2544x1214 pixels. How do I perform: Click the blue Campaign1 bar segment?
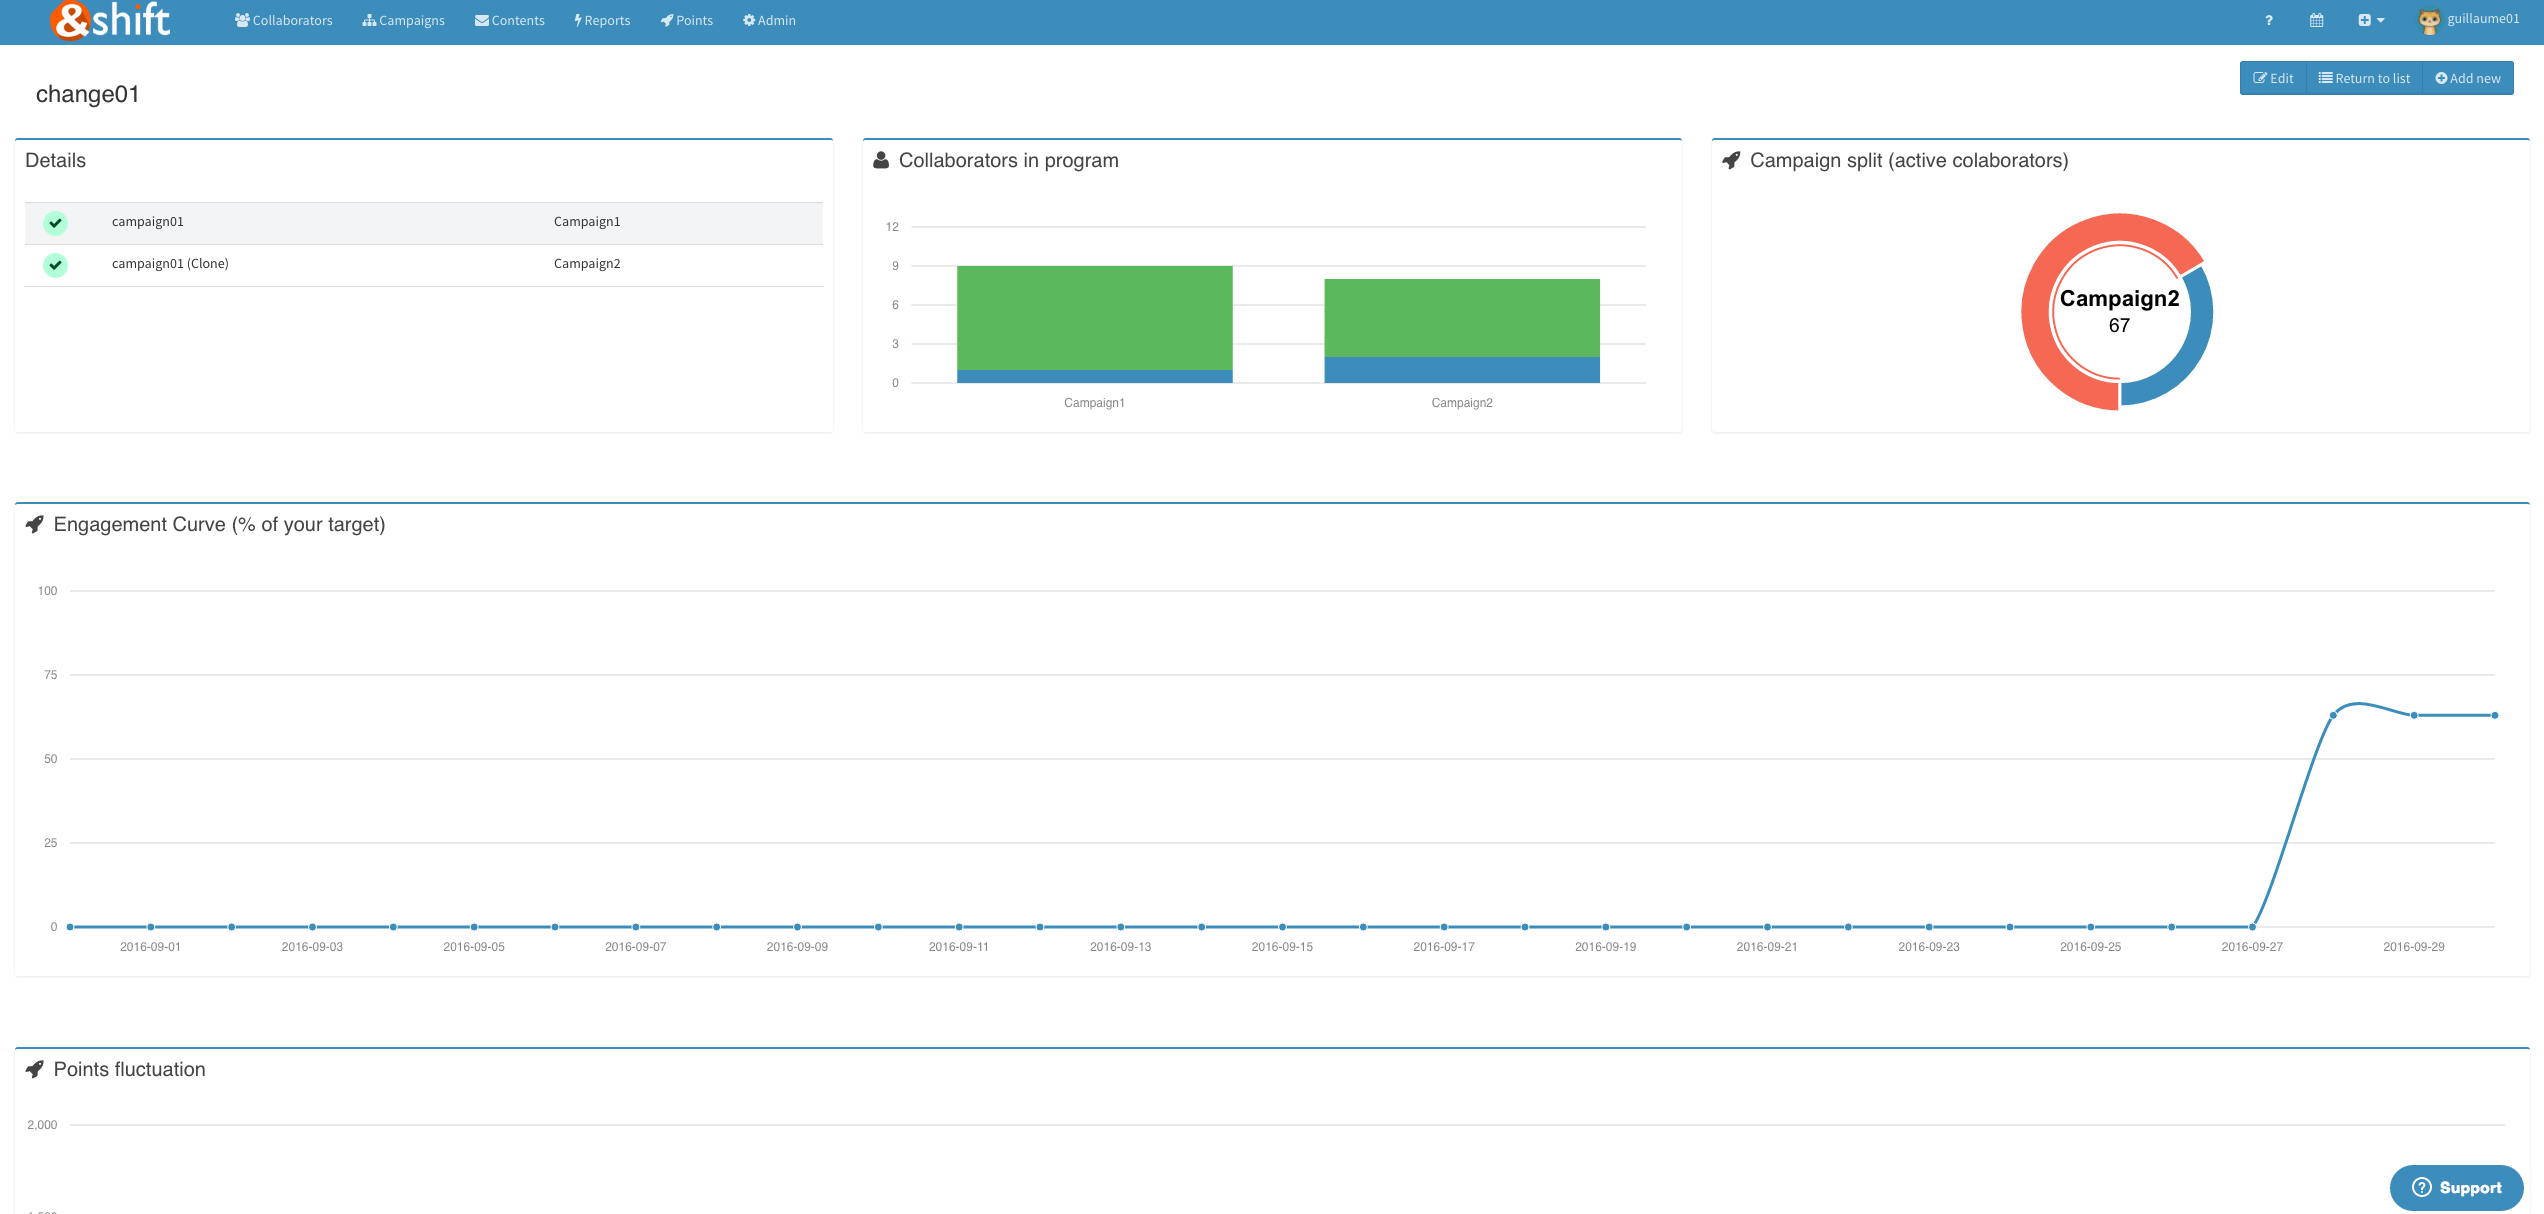point(1094,376)
